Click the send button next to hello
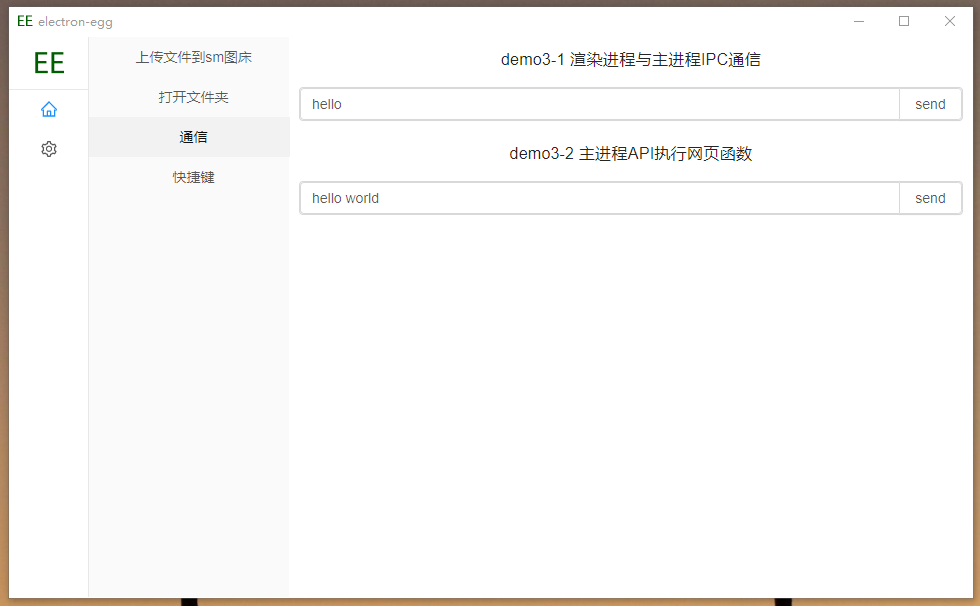980x606 pixels. [x=930, y=104]
